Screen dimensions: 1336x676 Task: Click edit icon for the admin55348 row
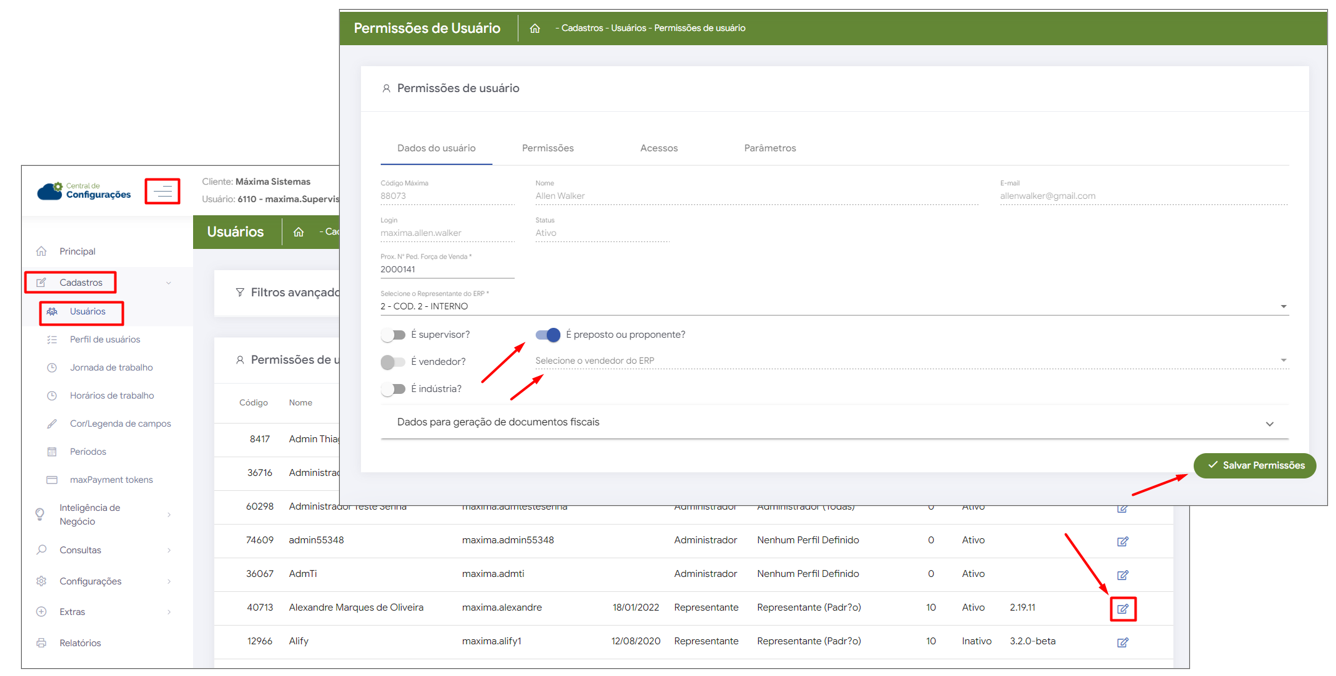pos(1122,541)
